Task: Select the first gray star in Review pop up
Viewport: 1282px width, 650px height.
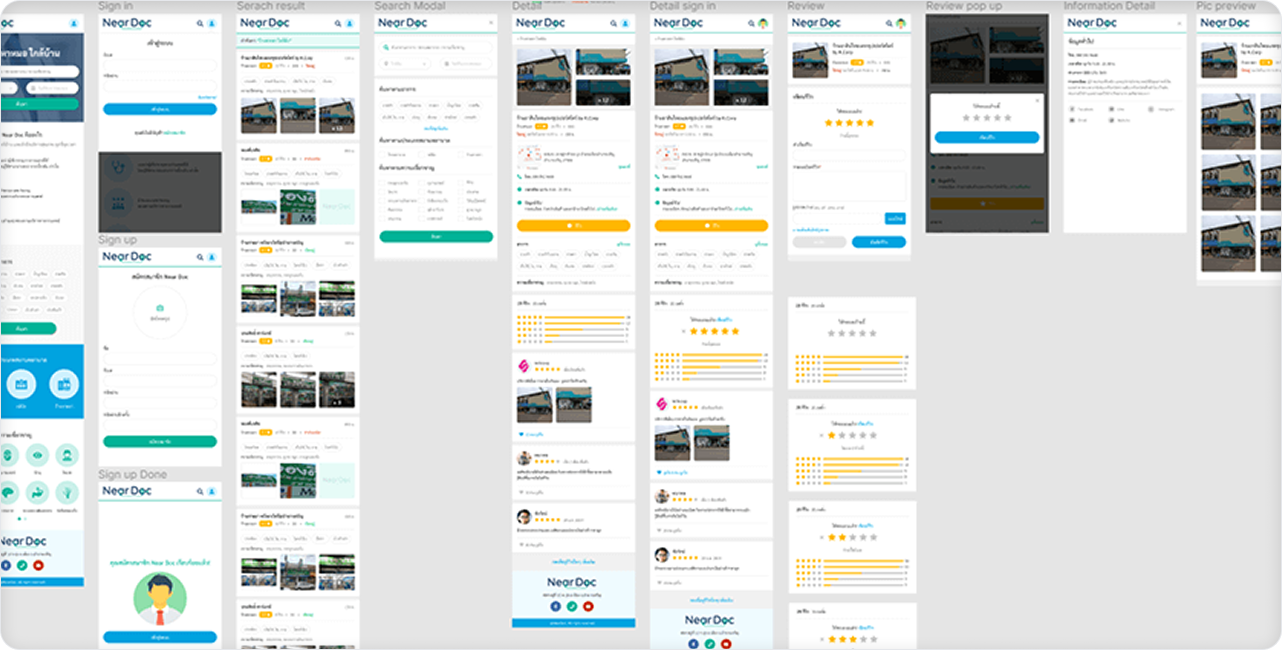Action: point(965,117)
